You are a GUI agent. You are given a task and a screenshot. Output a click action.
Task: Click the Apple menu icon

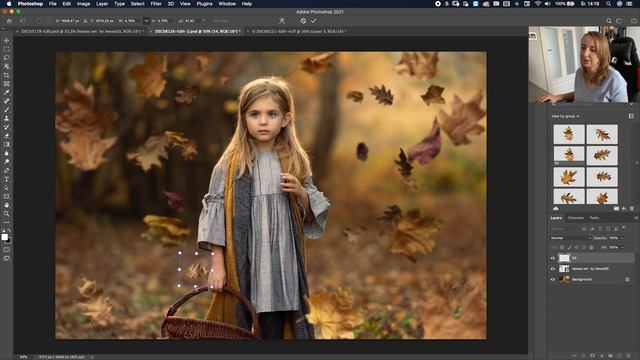9,4
